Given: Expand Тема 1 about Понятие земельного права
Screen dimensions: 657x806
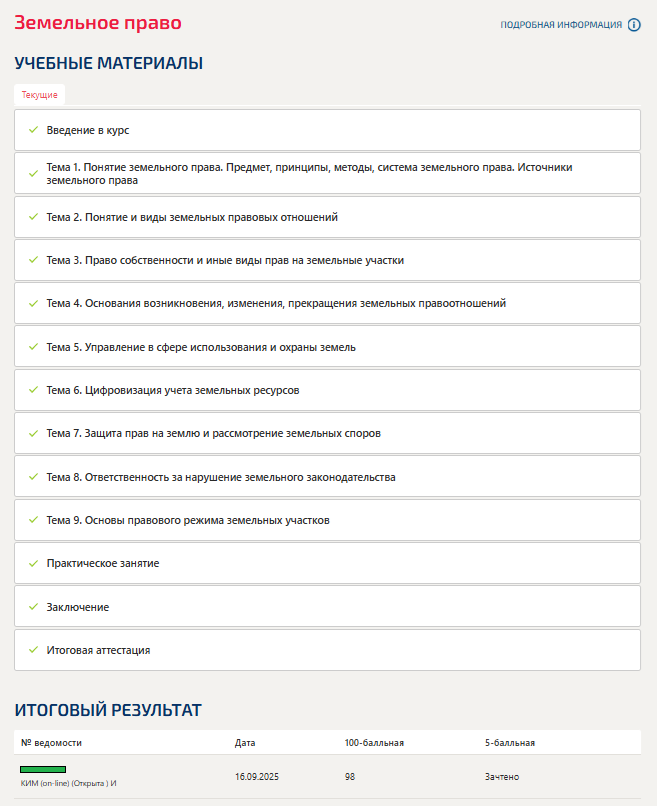Looking at the screenshot, I should tap(309, 174).
